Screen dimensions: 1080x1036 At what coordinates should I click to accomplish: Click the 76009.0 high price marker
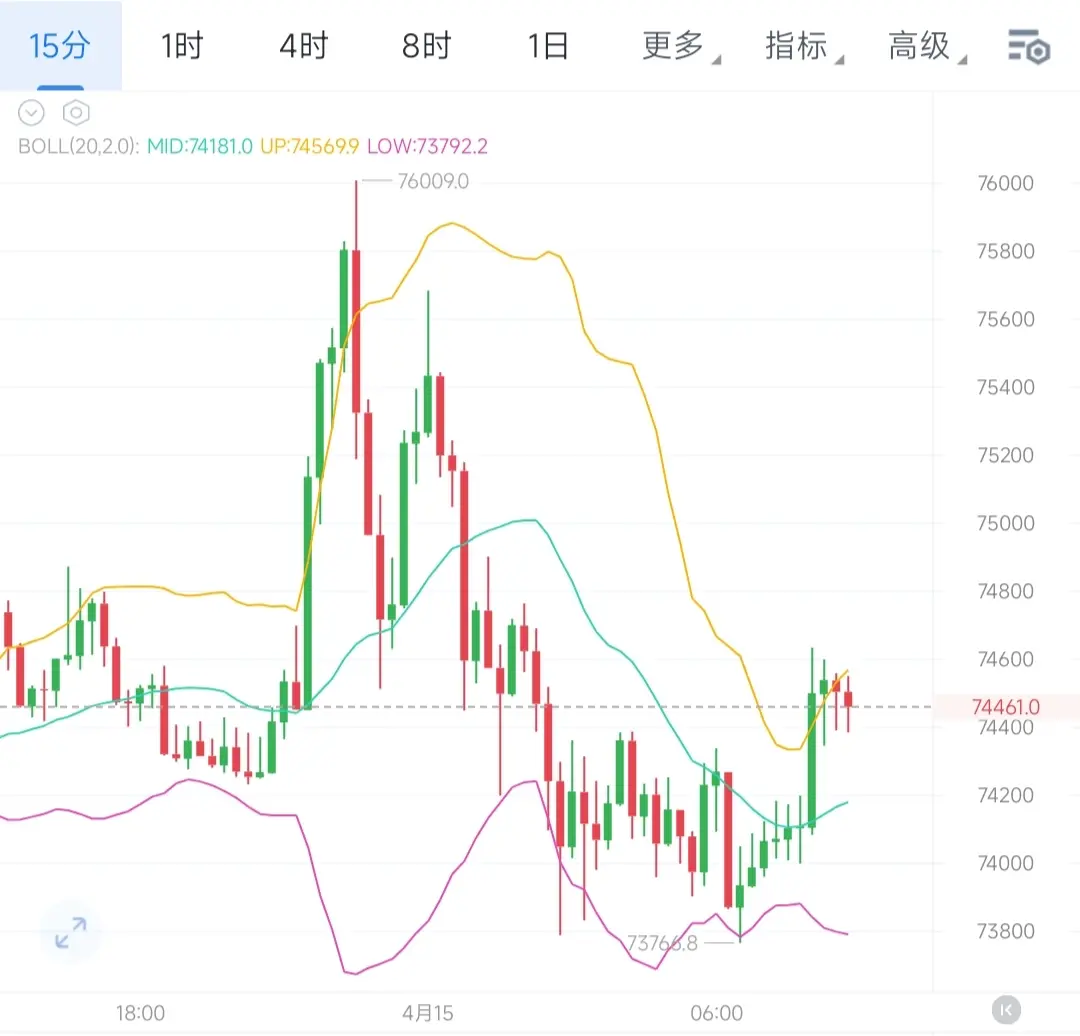point(433,181)
